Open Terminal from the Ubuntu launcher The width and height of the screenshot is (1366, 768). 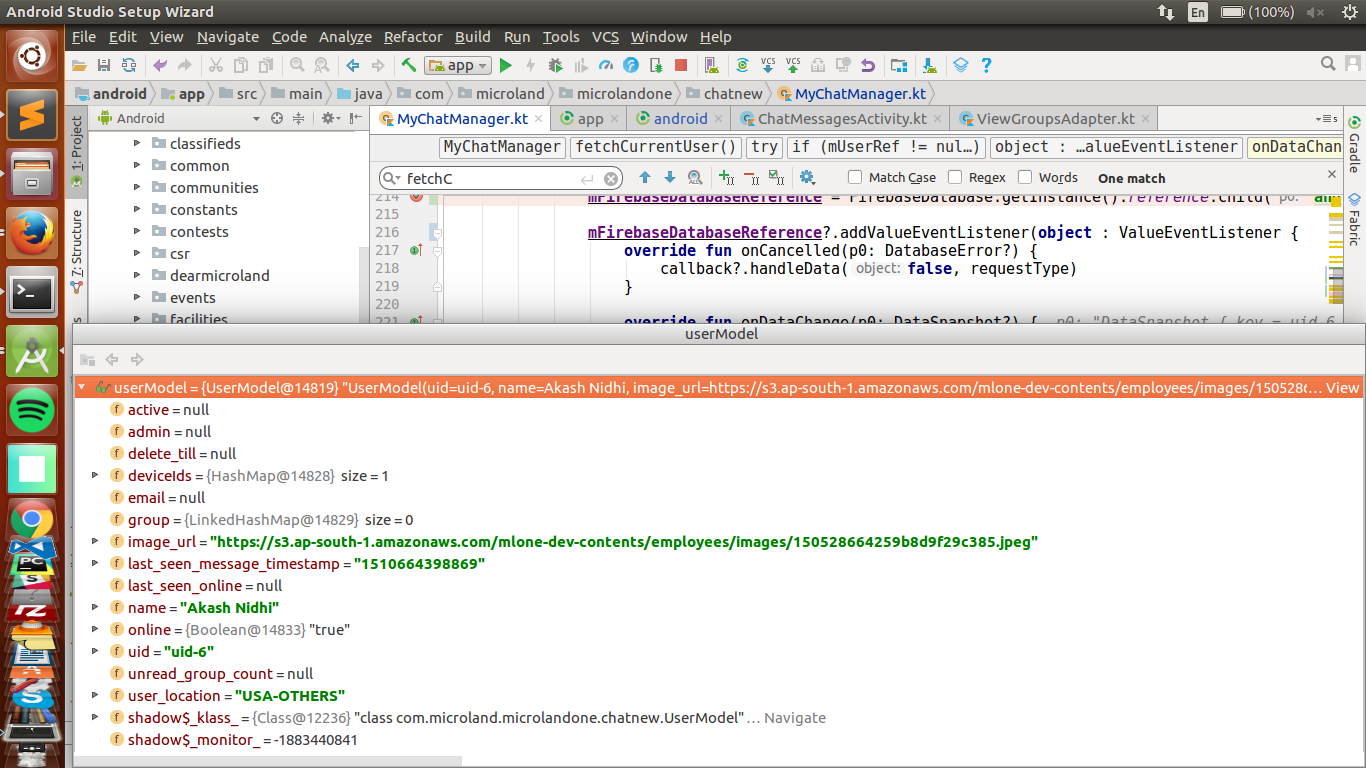click(32, 292)
